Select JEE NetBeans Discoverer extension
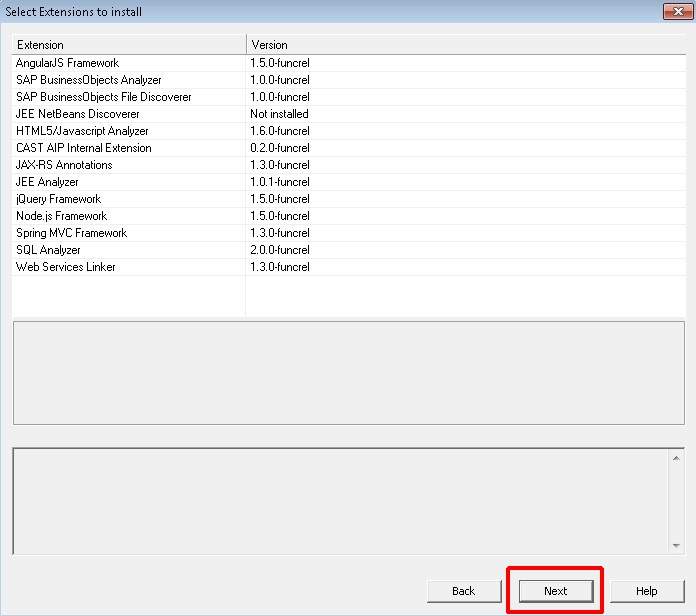 pyautogui.click(x=349, y=114)
